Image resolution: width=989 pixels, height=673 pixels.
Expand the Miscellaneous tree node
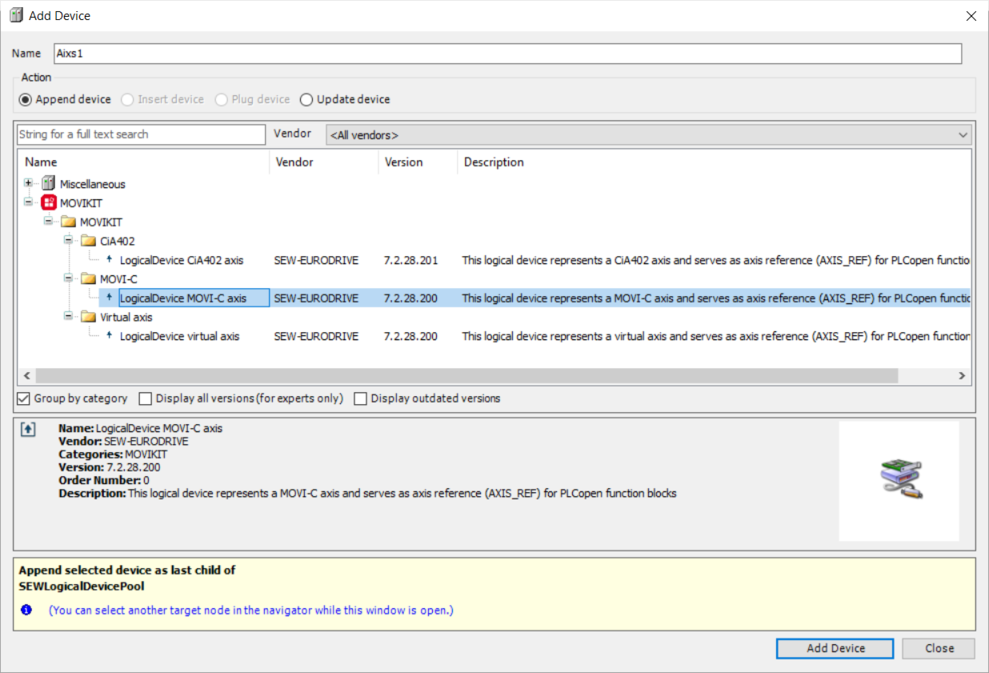coord(29,184)
